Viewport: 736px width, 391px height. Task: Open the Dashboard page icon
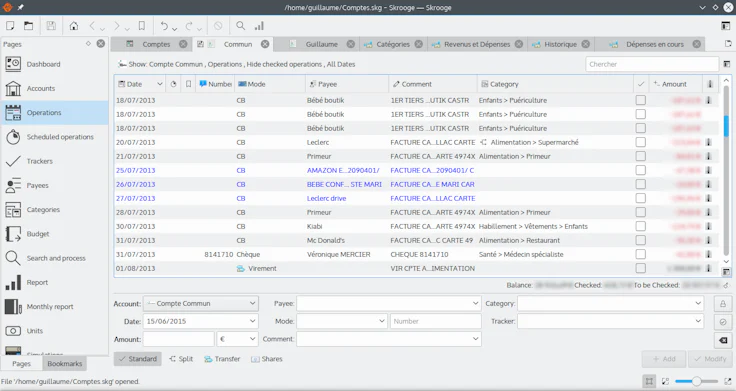click(x=13, y=64)
